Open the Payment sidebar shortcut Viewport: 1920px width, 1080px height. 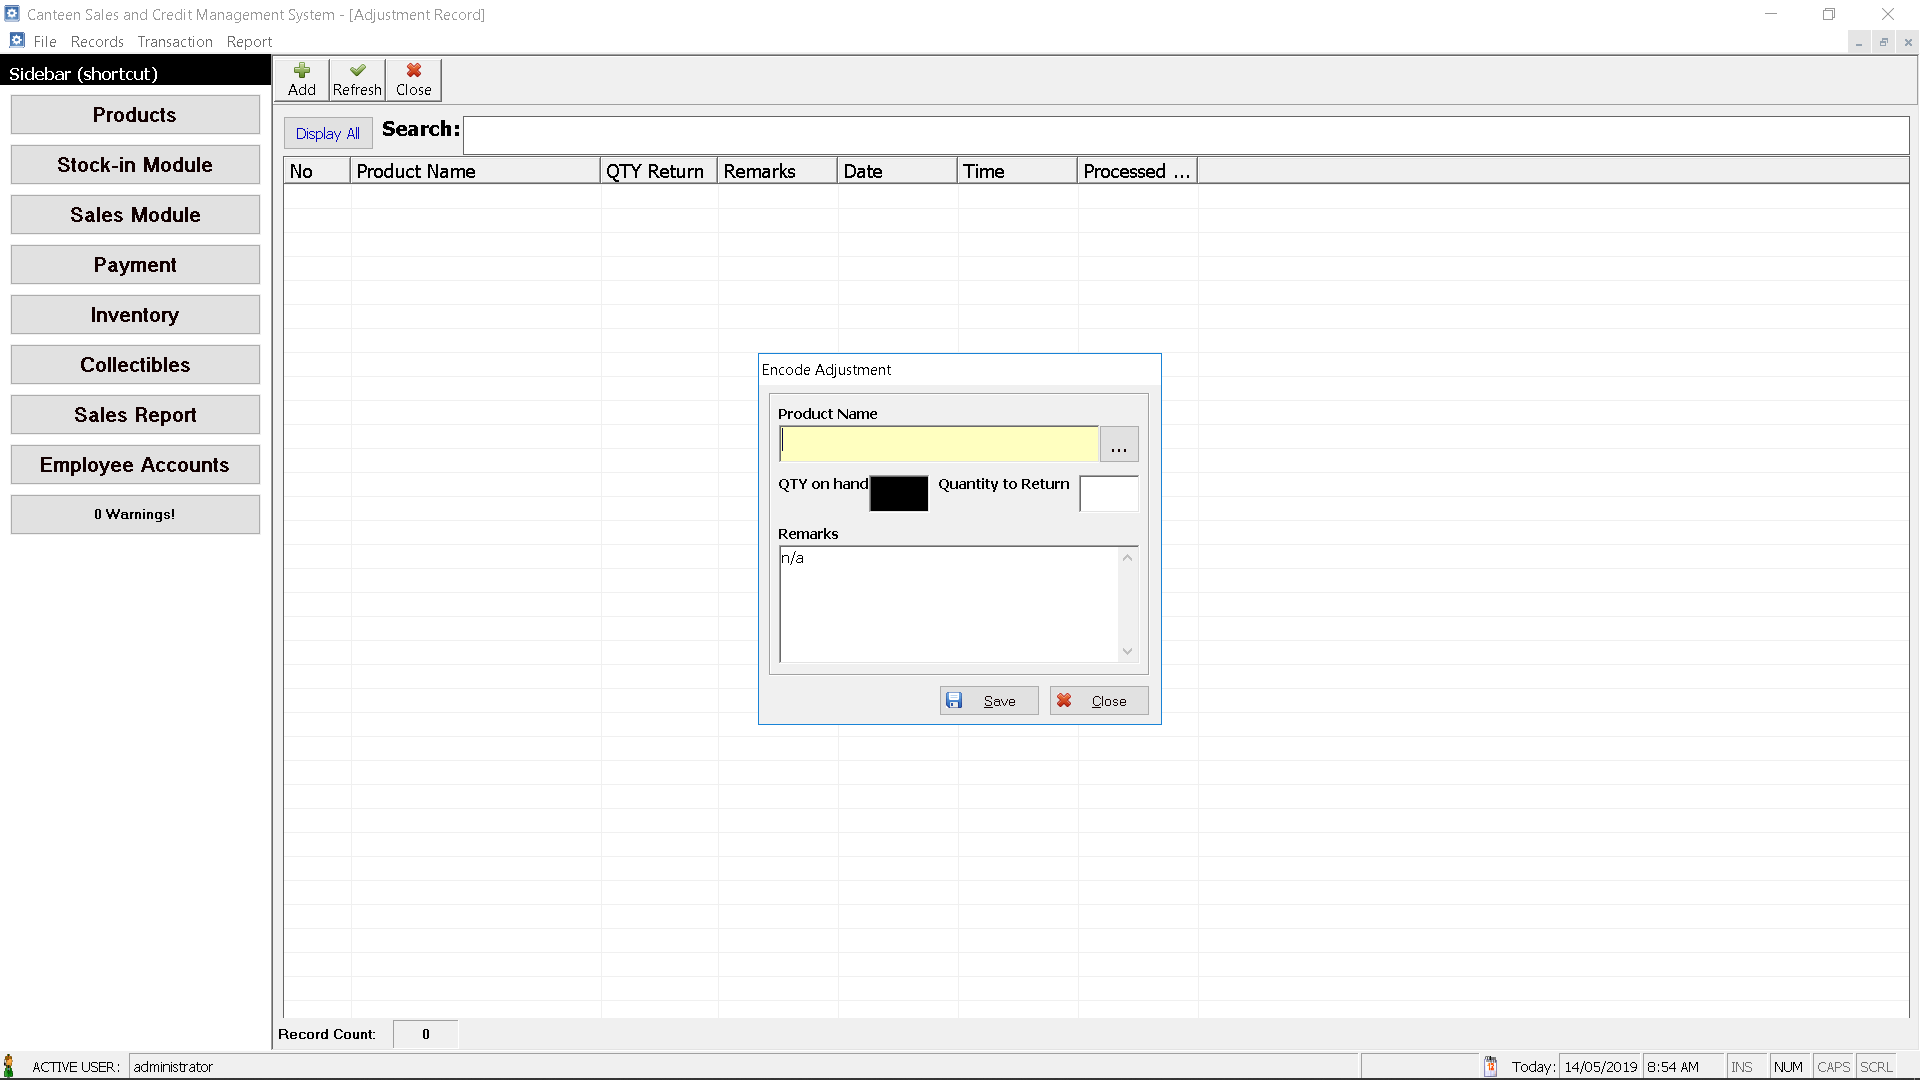point(135,265)
